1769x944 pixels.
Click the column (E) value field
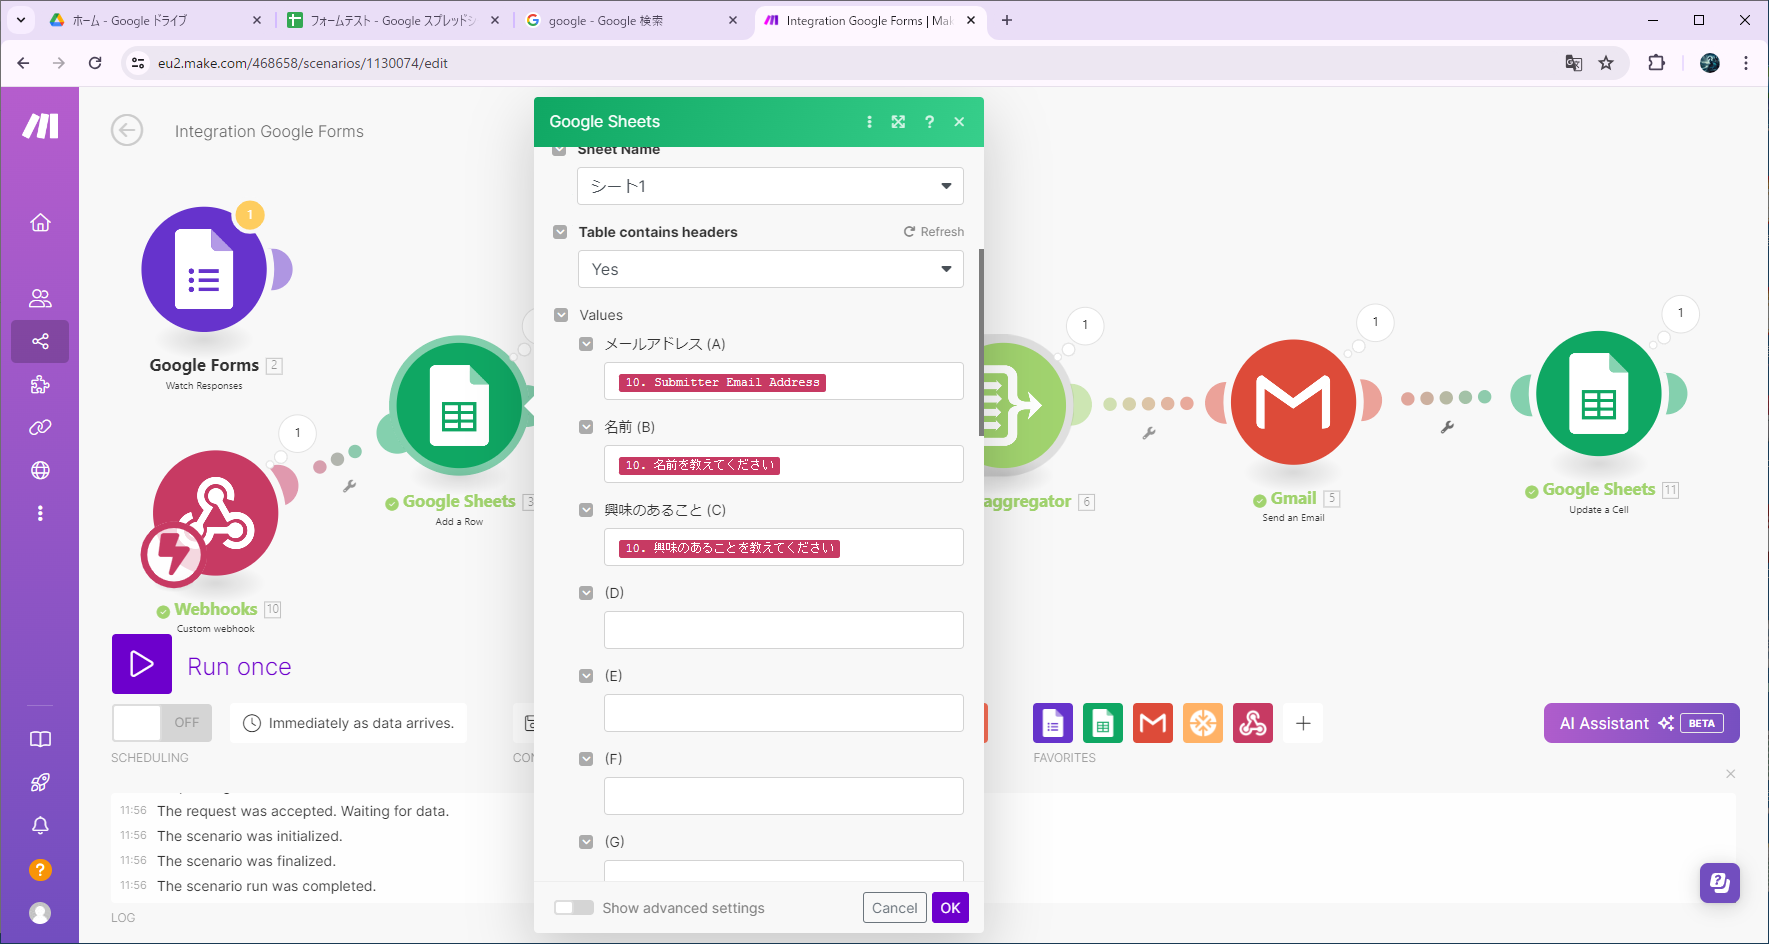783,713
